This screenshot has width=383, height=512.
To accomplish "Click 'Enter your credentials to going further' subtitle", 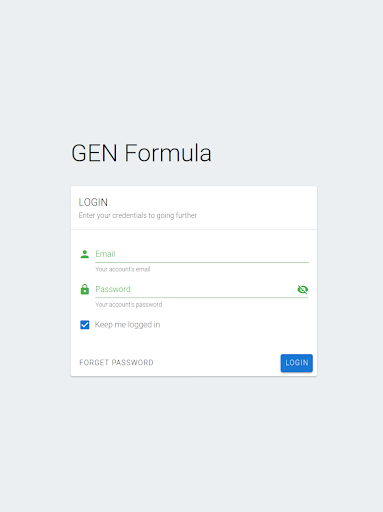I will pos(138,216).
